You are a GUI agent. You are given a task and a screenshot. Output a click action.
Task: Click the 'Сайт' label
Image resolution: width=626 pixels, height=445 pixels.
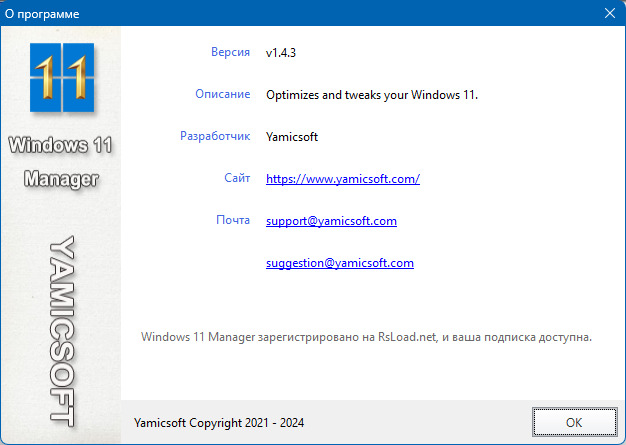click(237, 178)
